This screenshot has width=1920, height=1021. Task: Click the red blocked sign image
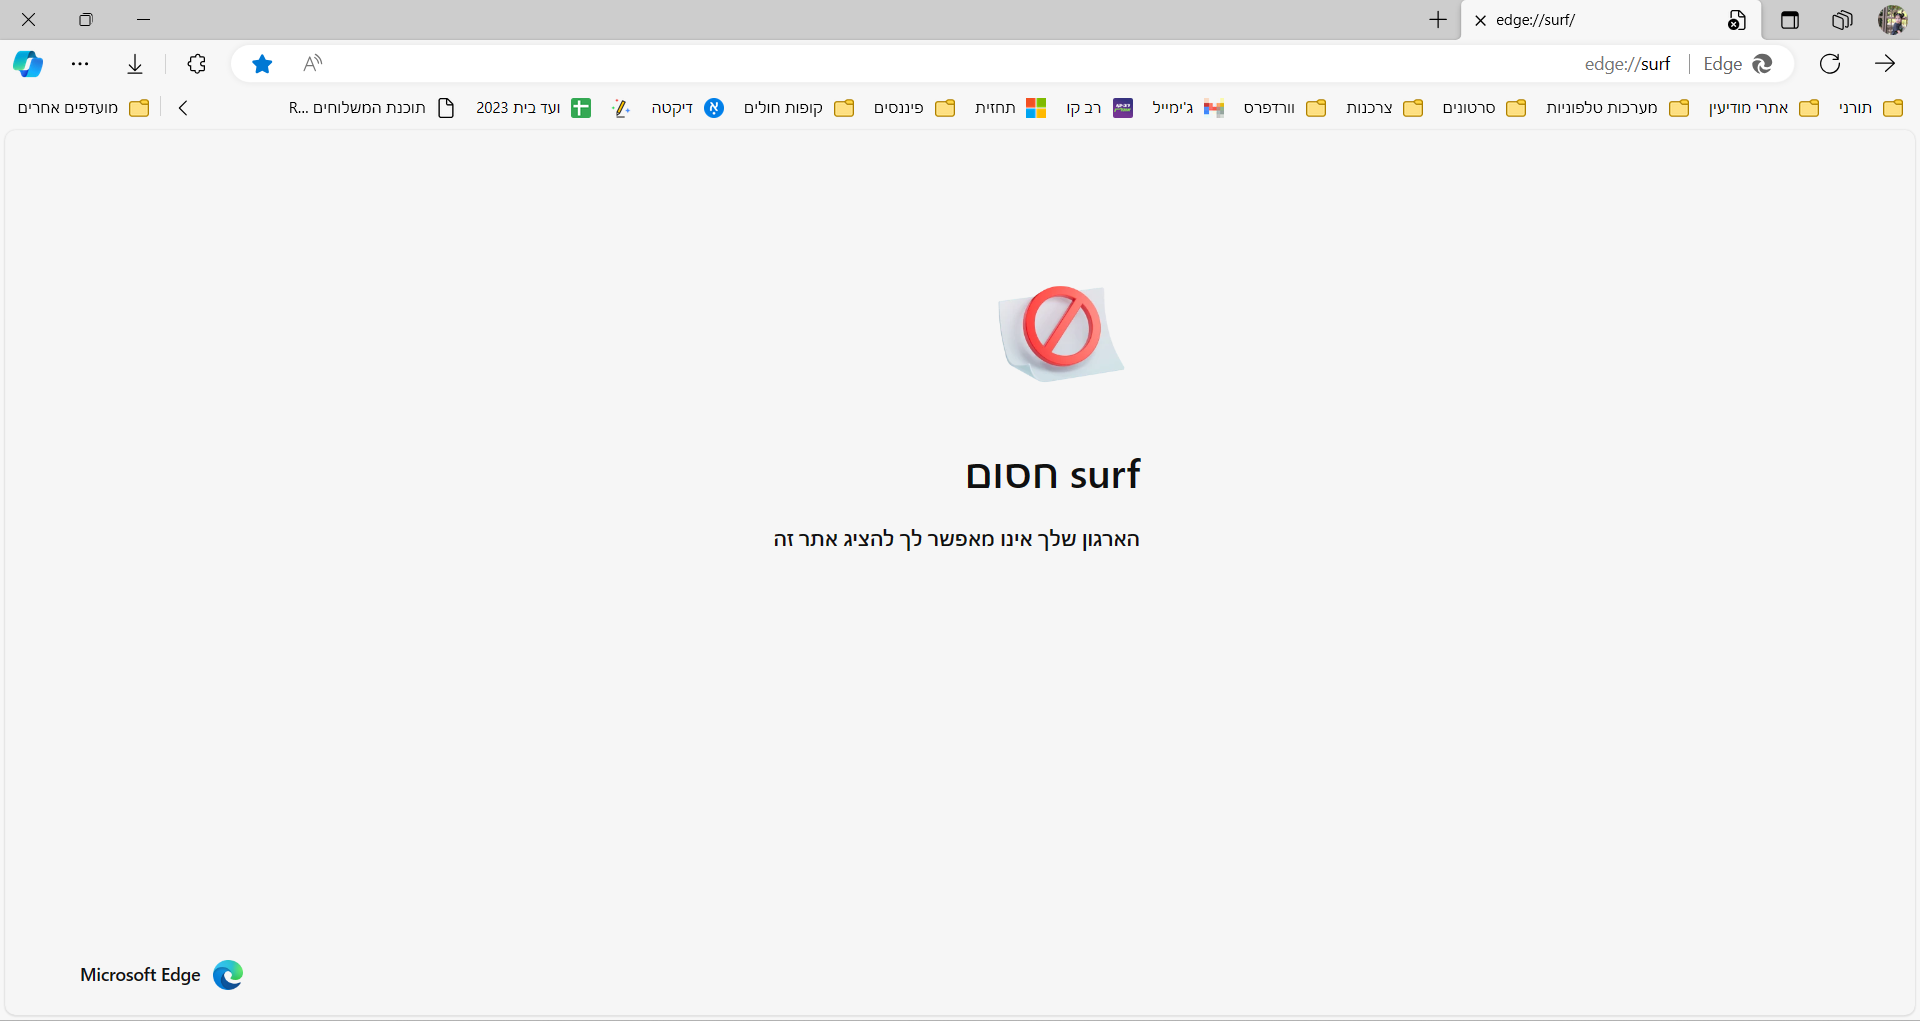pos(1061,332)
